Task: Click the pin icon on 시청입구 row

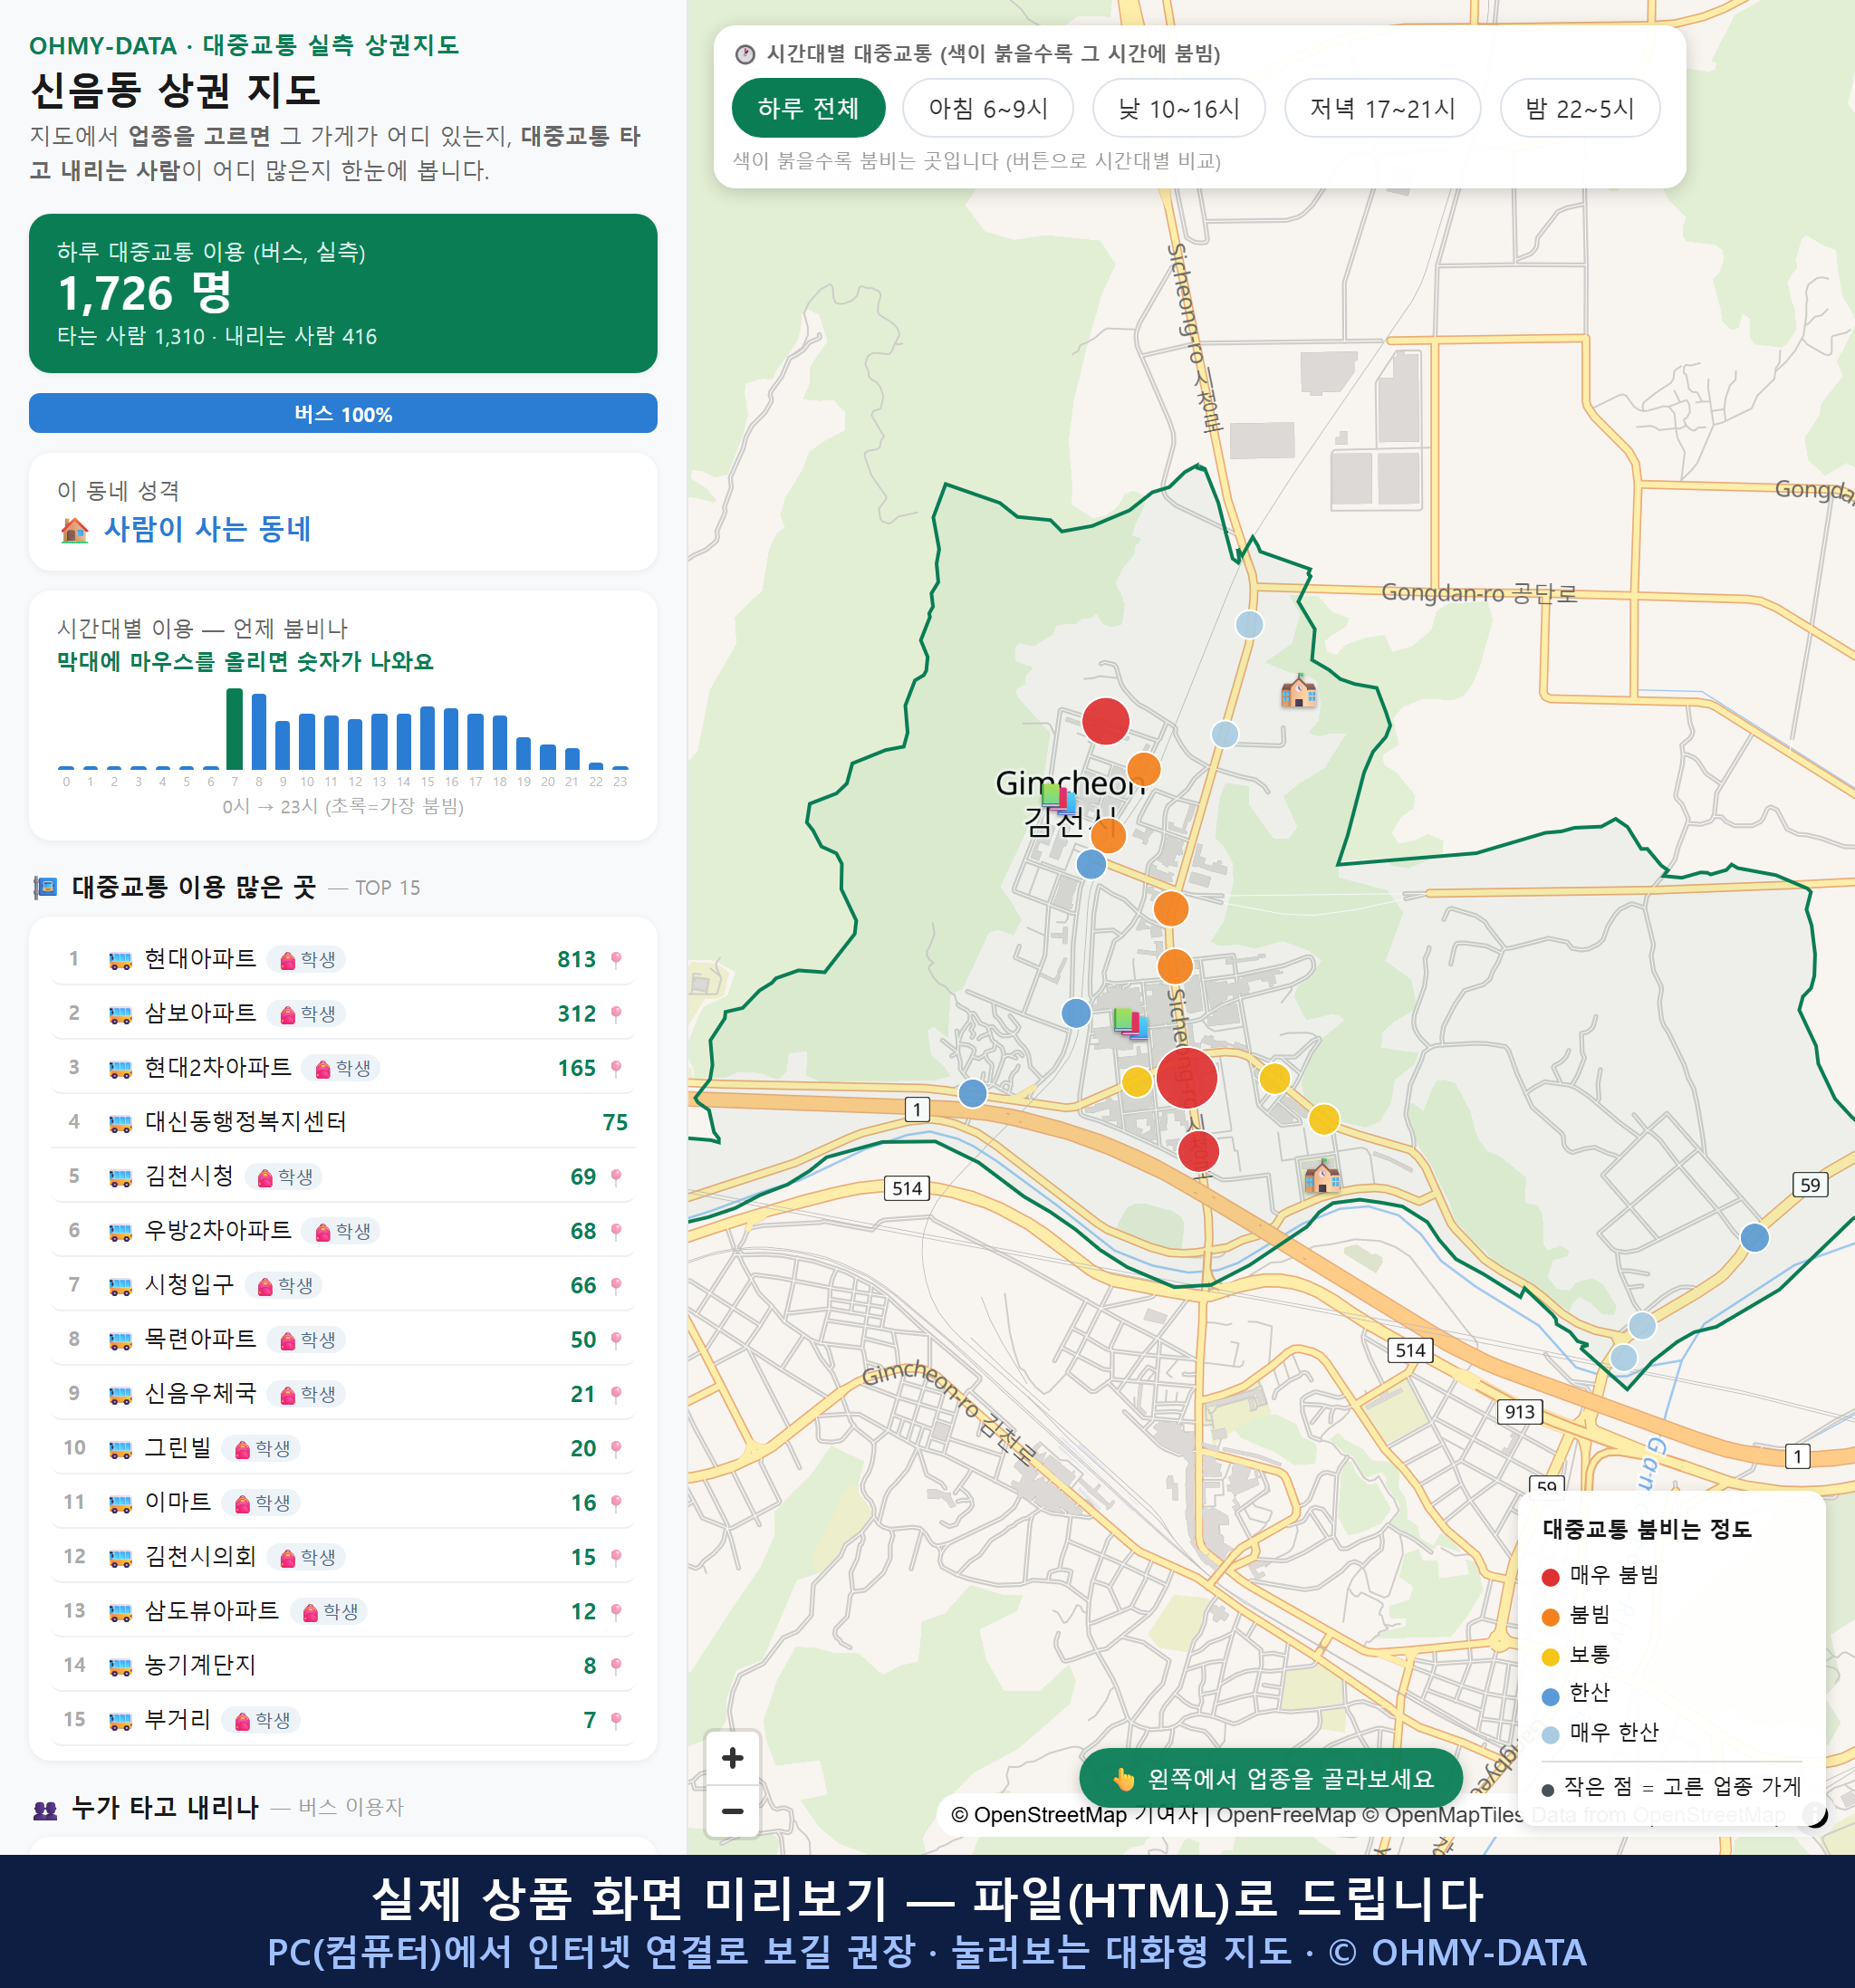Action: click(616, 1285)
